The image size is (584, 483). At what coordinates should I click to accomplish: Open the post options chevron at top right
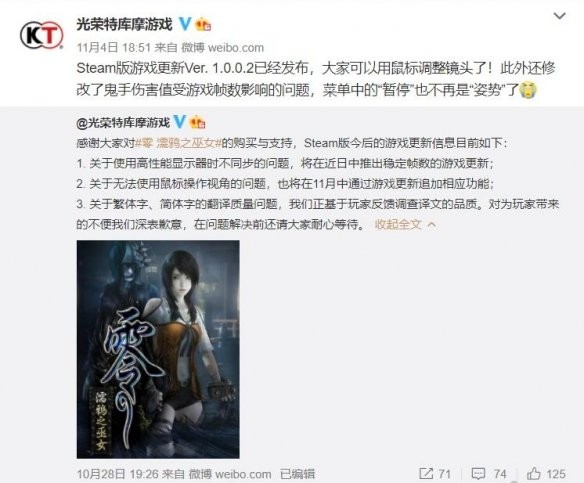(x=559, y=16)
